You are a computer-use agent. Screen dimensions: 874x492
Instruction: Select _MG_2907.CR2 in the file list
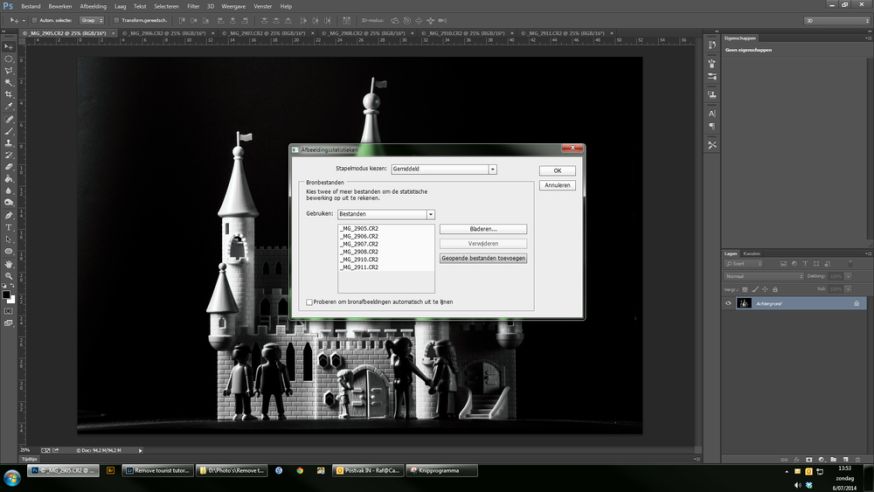point(359,244)
